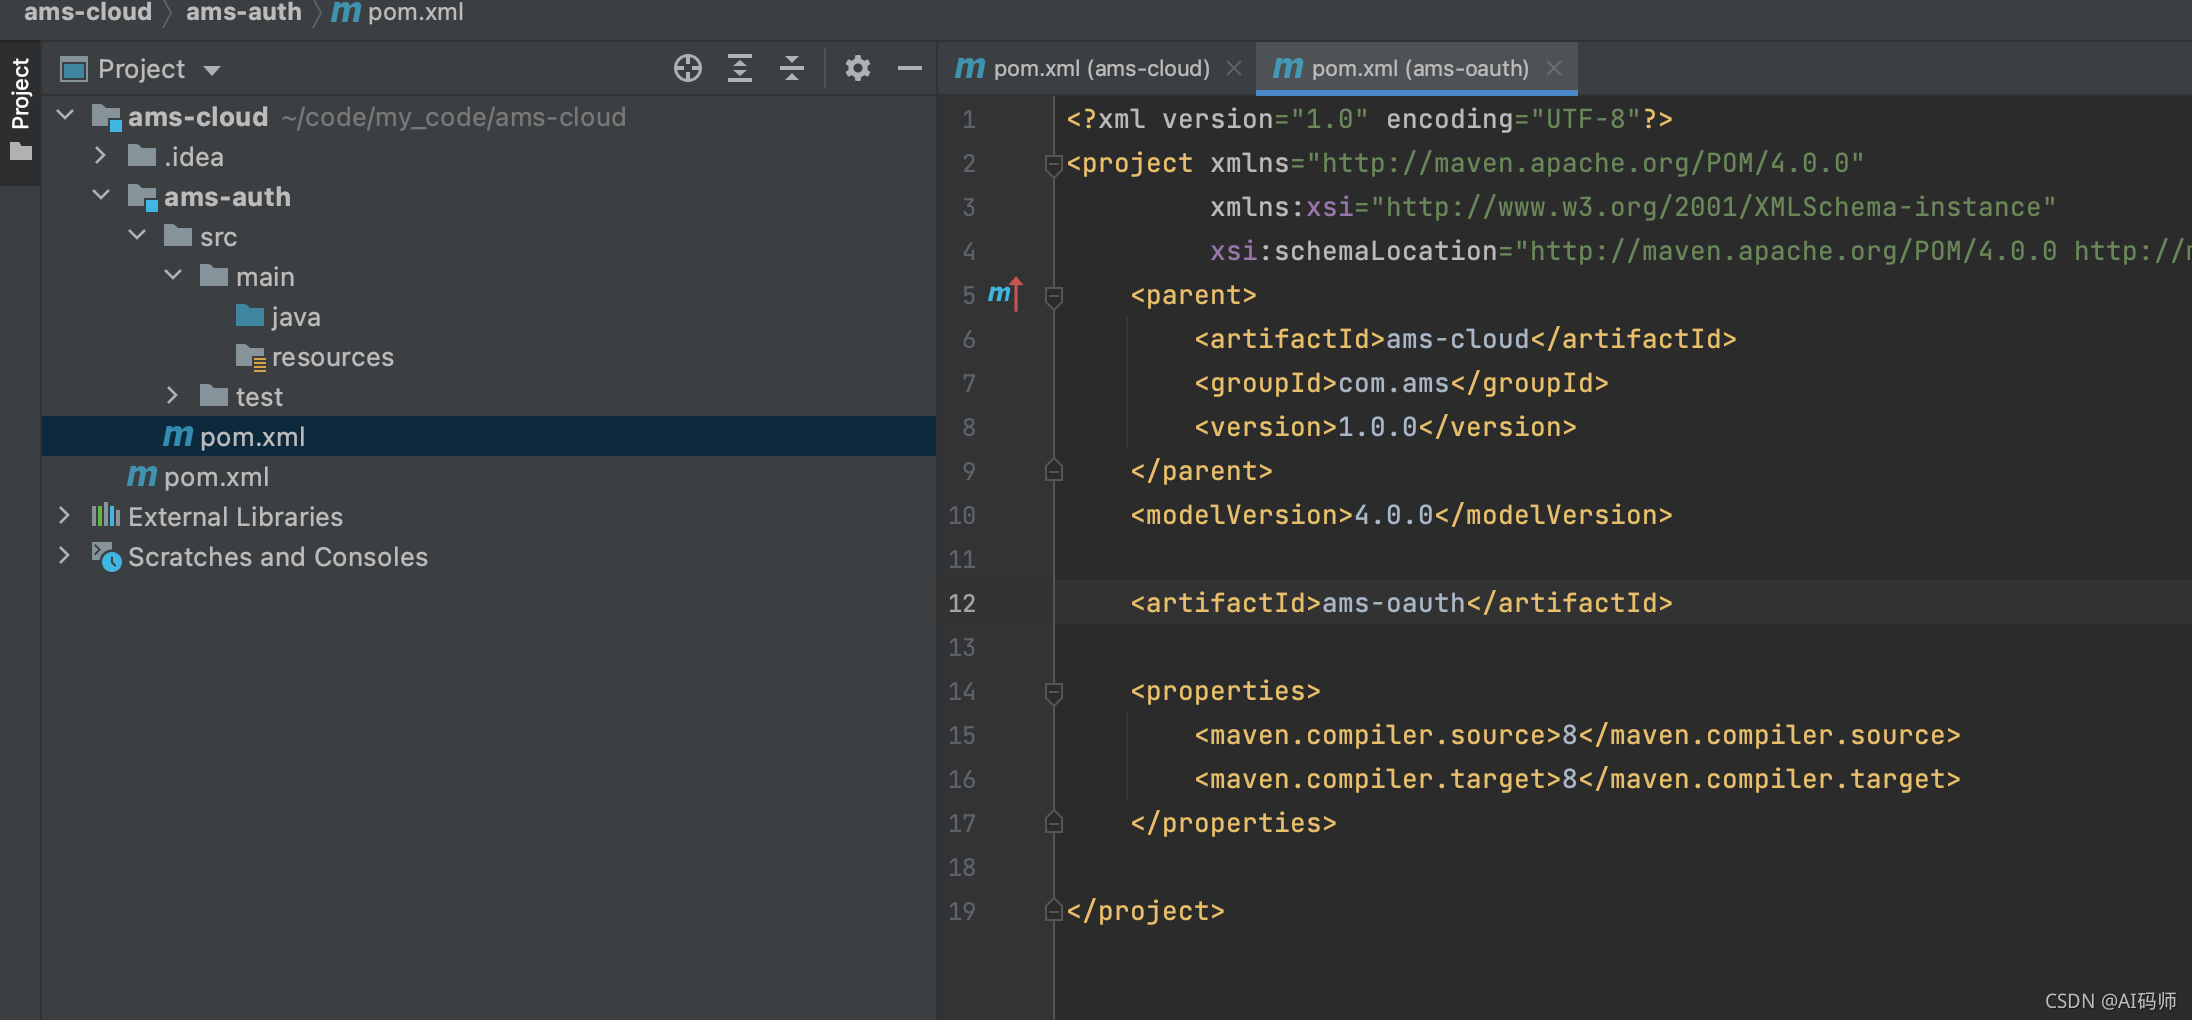Image resolution: width=2192 pixels, height=1020 pixels.
Task: Expand External Libraries node
Action: click(x=64, y=516)
